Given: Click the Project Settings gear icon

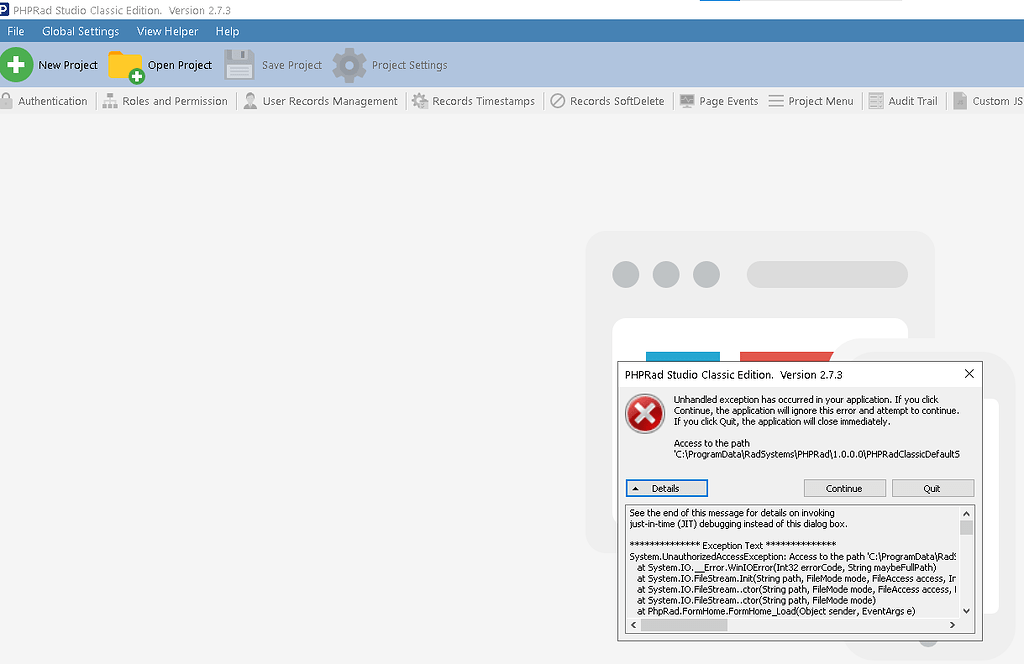Looking at the screenshot, I should click(x=349, y=65).
